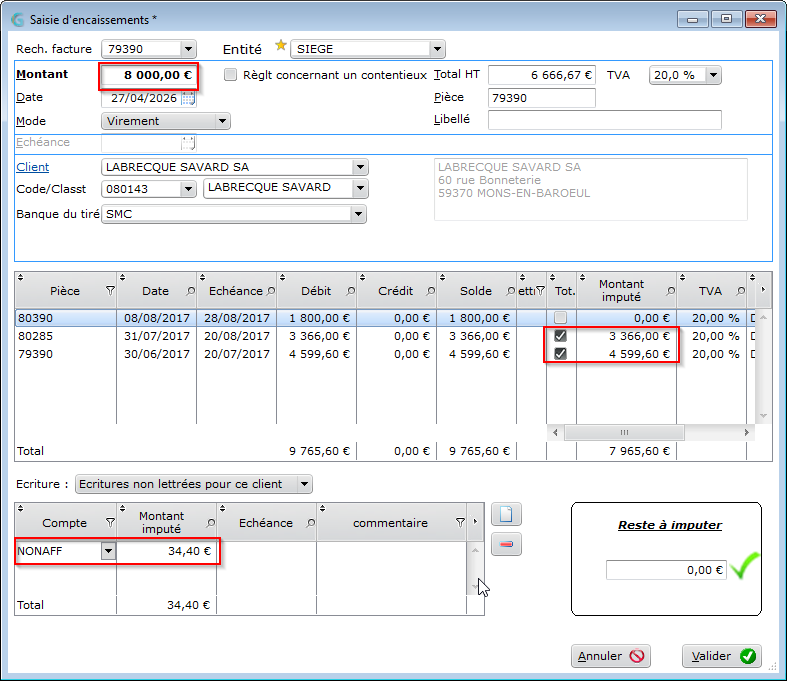This screenshot has height=681, width=787.
Task: Open the Mode Virement dropdown
Action: pyautogui.click(x=222, y=121)
